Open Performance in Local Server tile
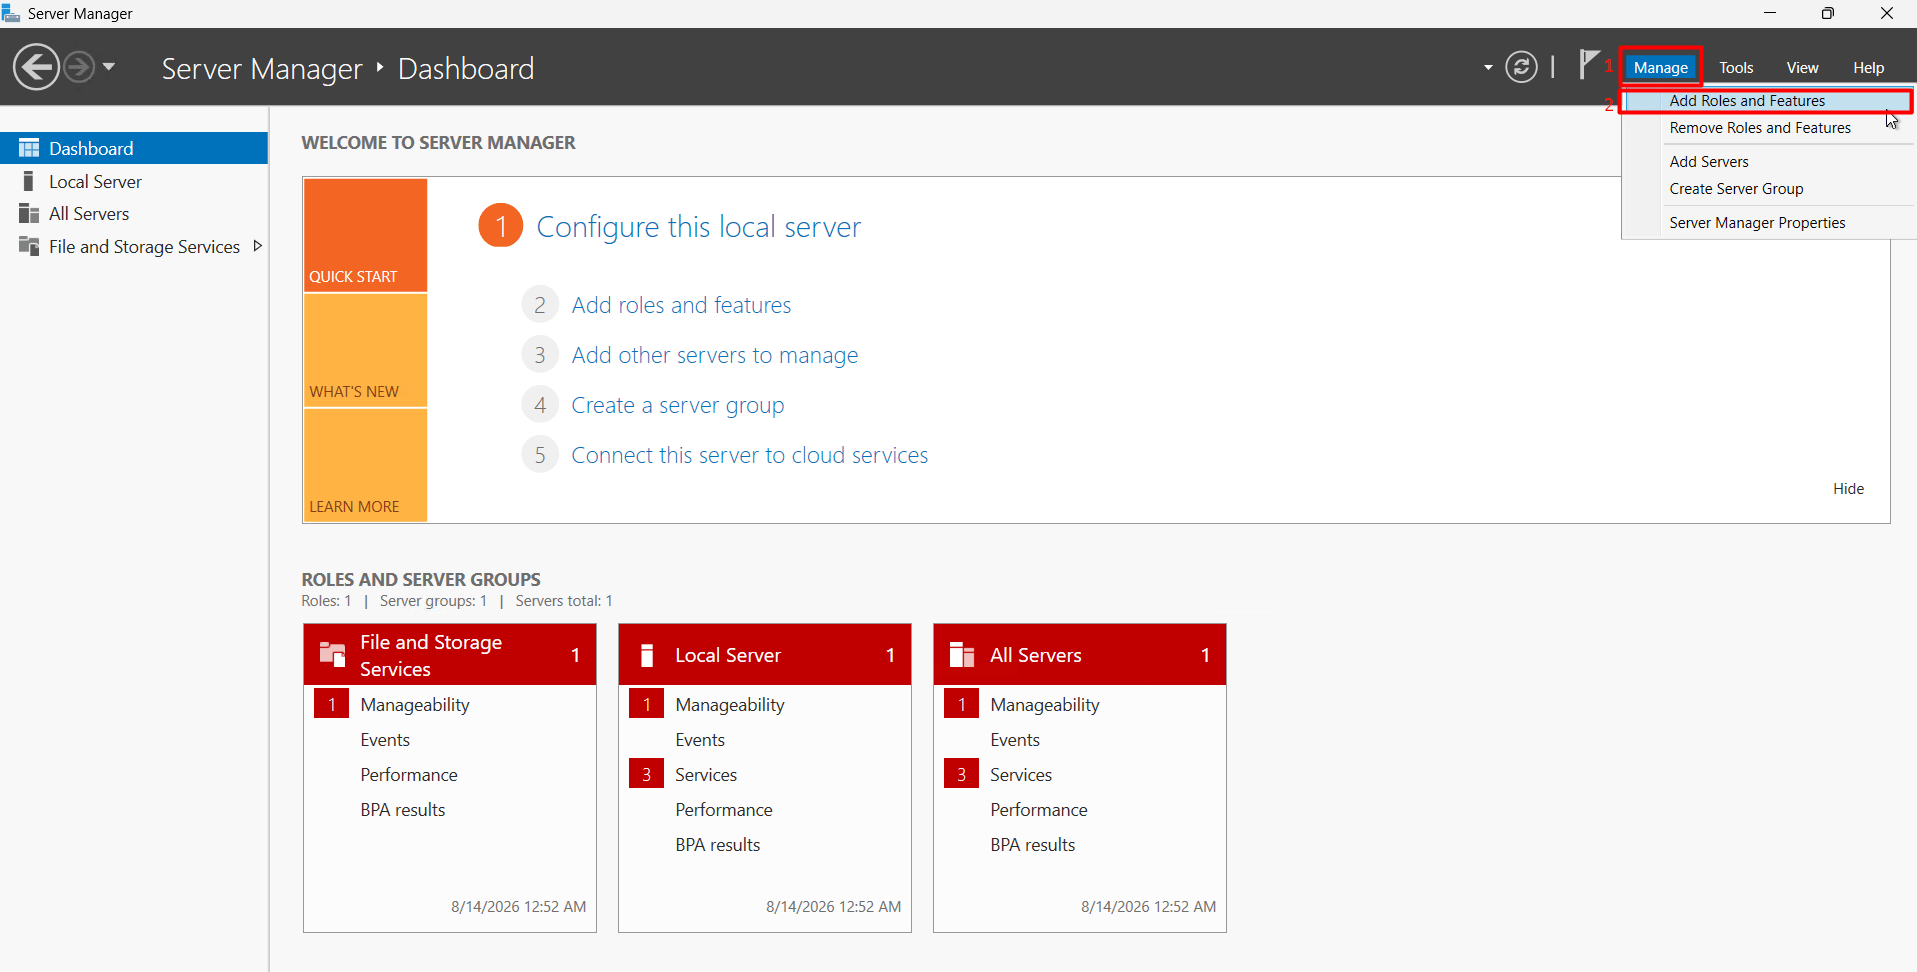The image size is (1917, 972). click(724, 810)
